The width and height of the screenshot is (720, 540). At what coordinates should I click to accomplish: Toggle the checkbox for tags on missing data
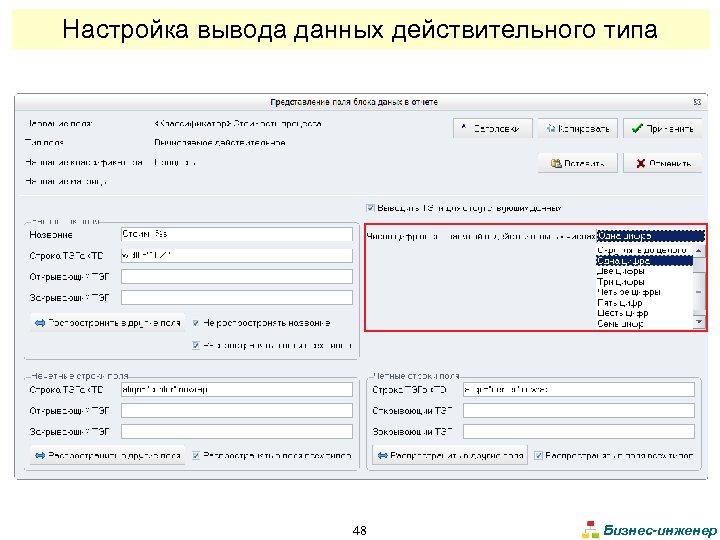370,208
